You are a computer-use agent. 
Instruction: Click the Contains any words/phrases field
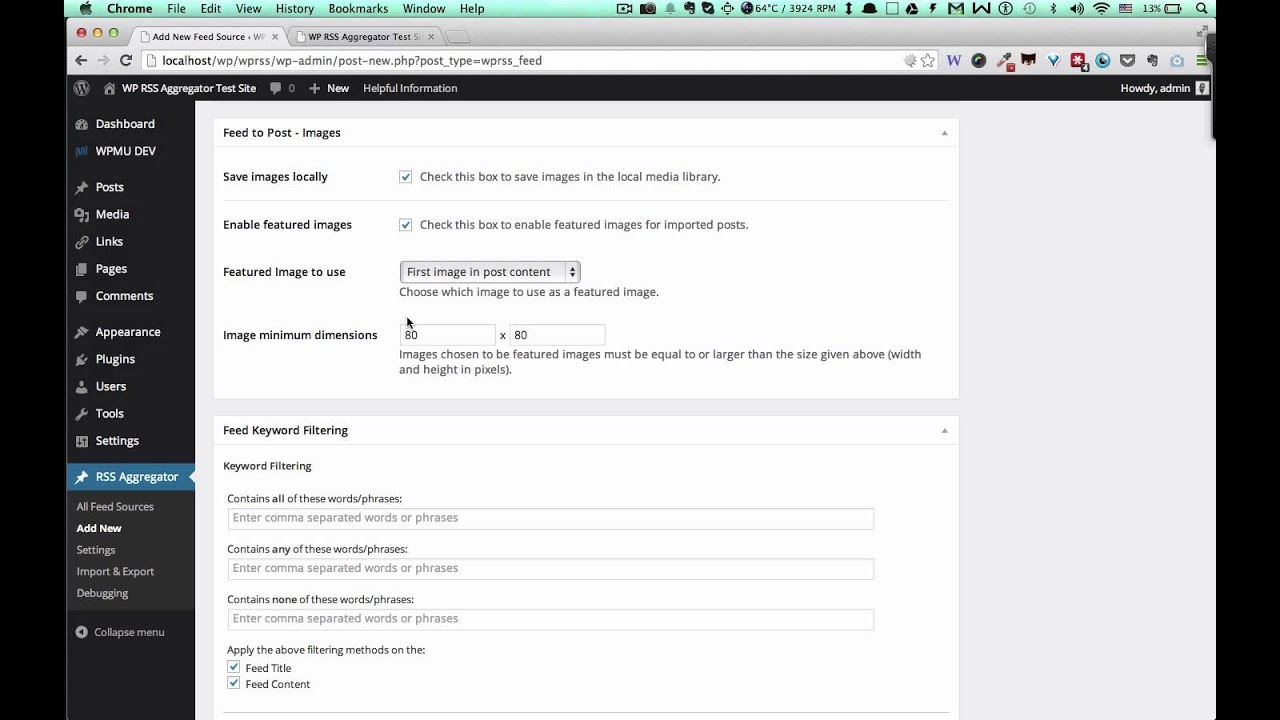(x=551, y=568)
